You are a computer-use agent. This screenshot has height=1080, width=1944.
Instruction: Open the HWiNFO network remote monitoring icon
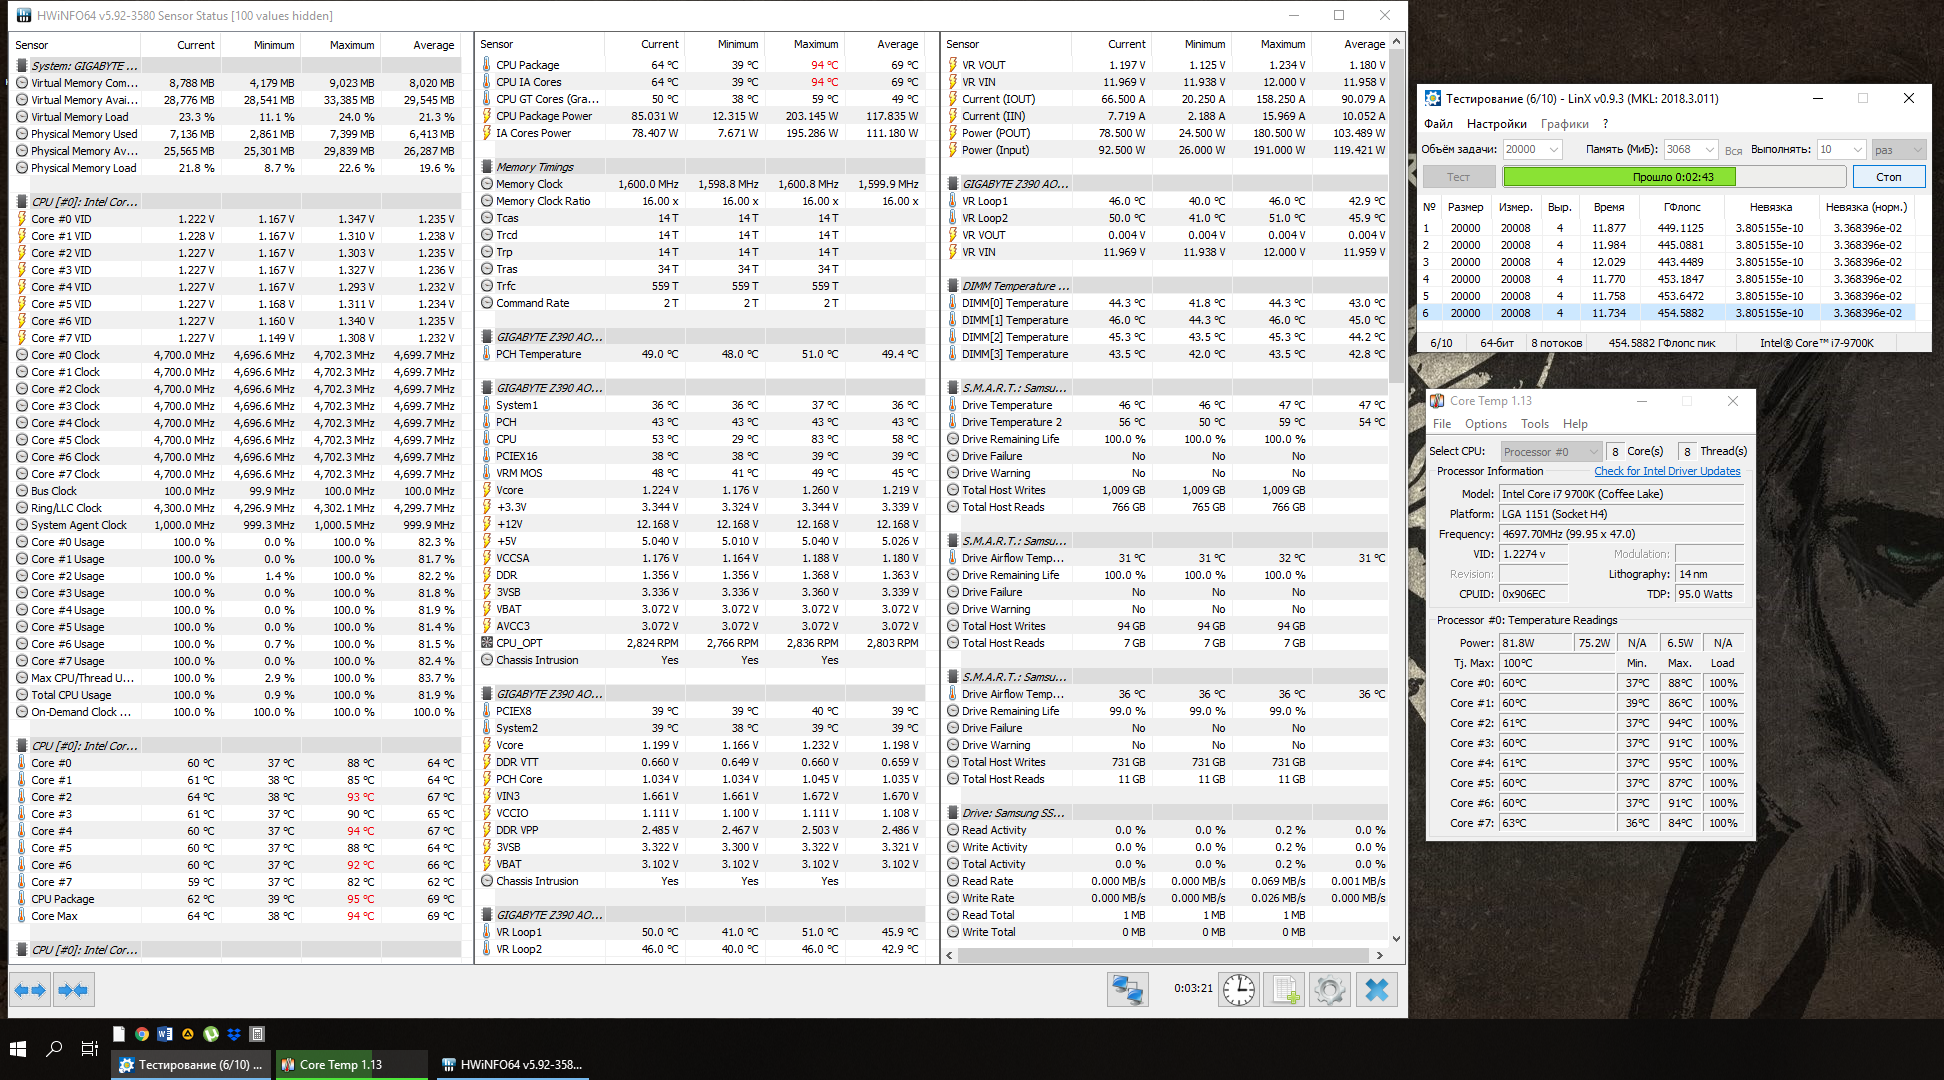coord(1127,990)
